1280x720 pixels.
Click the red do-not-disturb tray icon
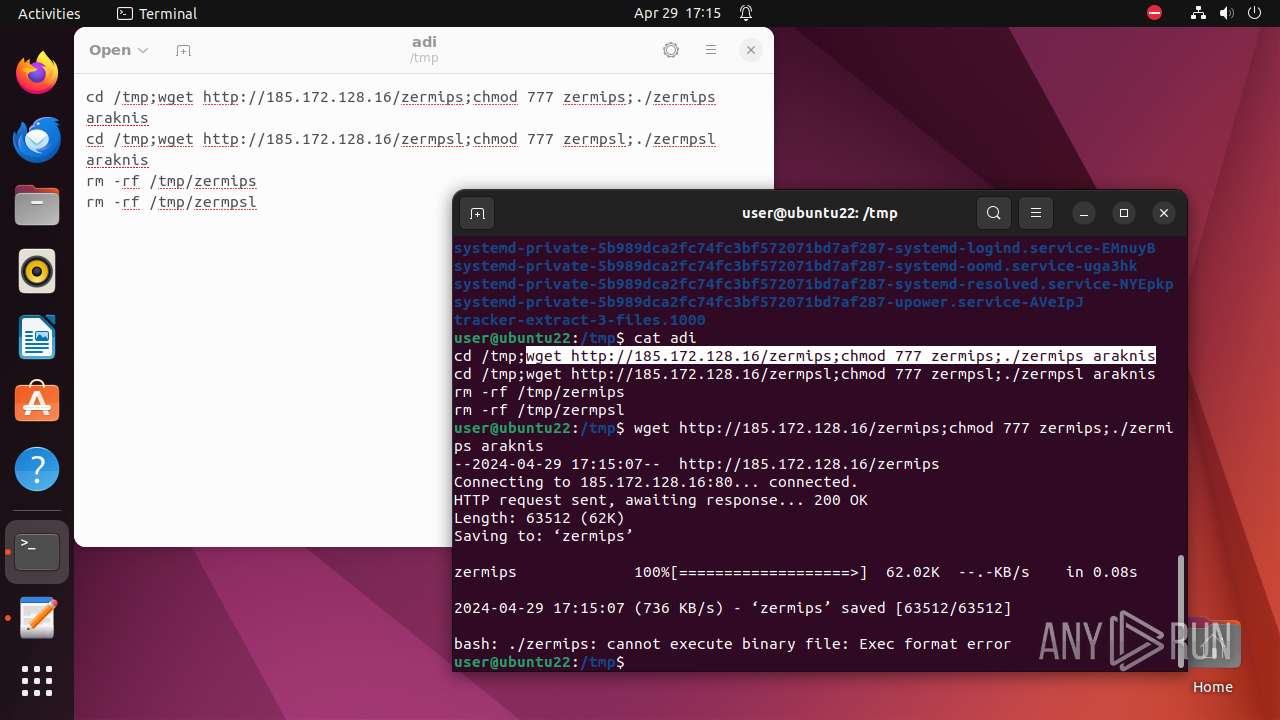[1154, 13]
